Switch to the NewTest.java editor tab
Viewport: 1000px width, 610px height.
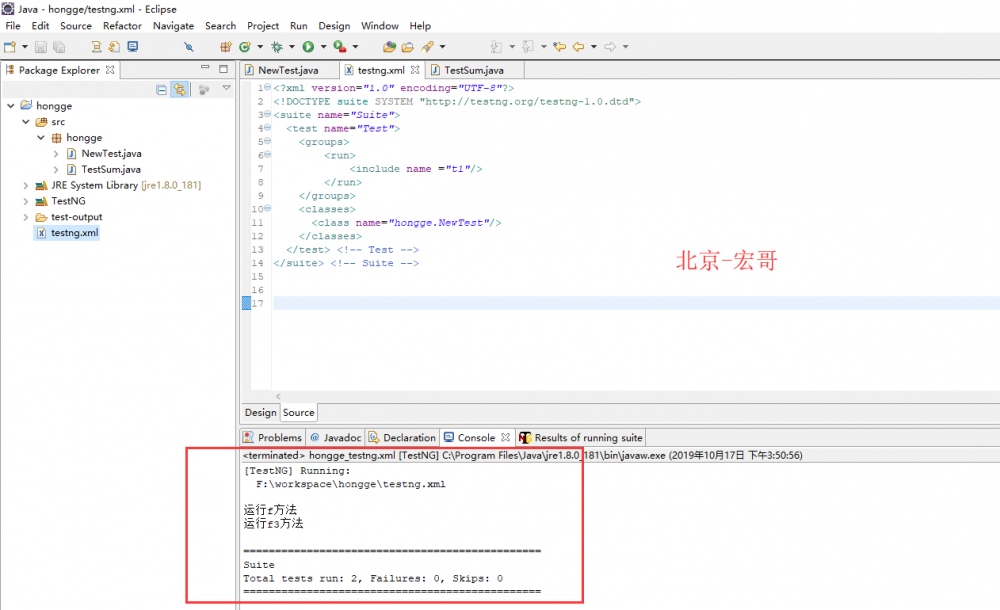point(288,70)
